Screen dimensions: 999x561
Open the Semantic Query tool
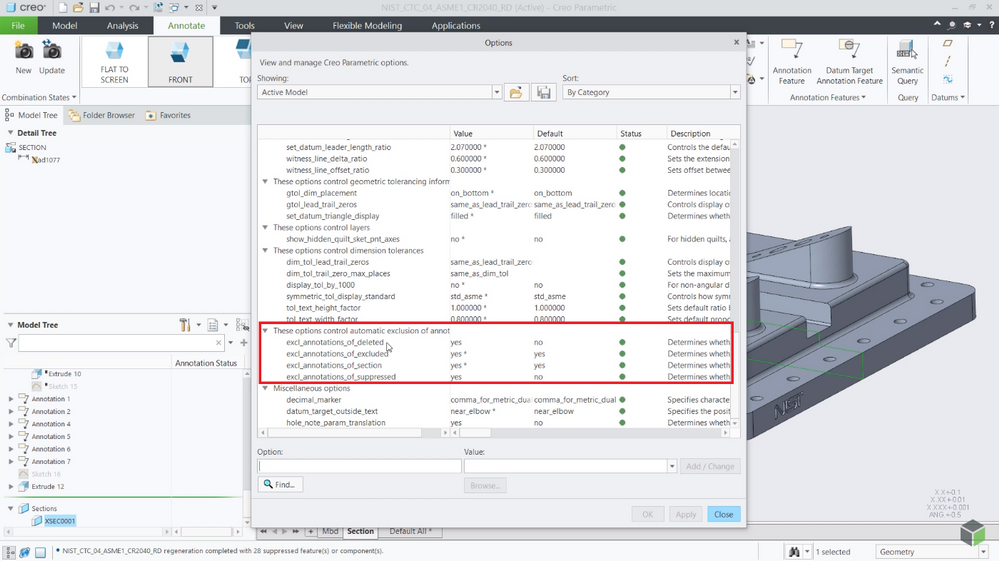(x=907, y=61)
